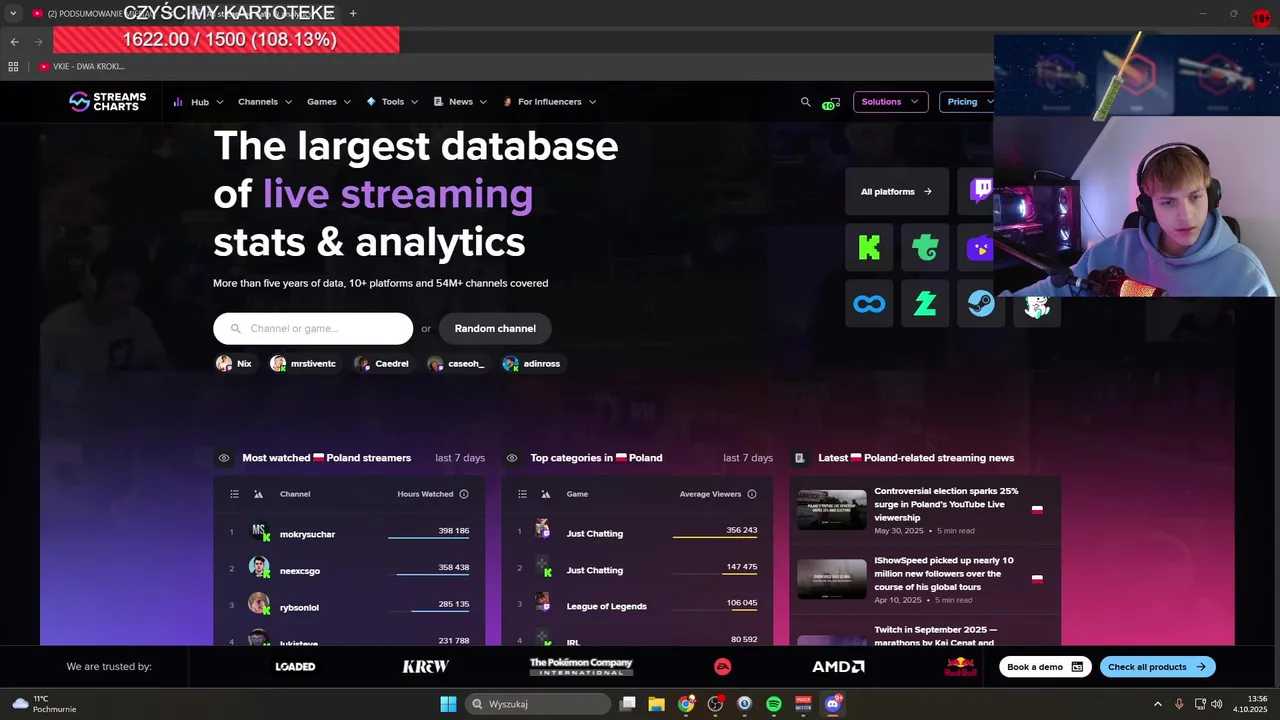Open League of Legends category row
Image resolution: width=1280 pixels, height=720 pixels.
tap(637, 606)
